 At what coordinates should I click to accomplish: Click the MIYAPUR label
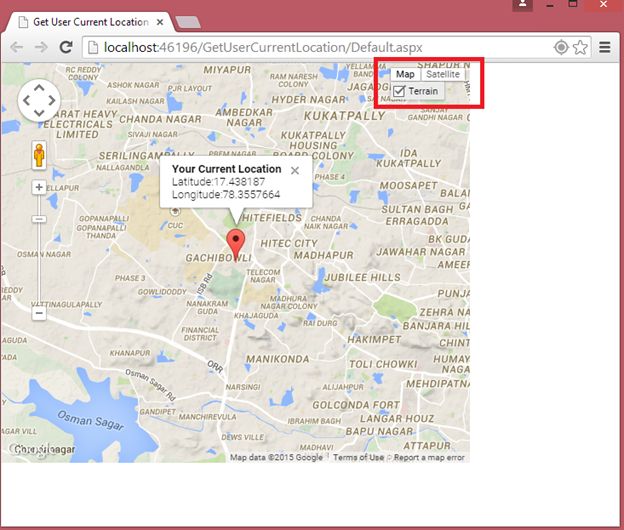tap(227, 70)
